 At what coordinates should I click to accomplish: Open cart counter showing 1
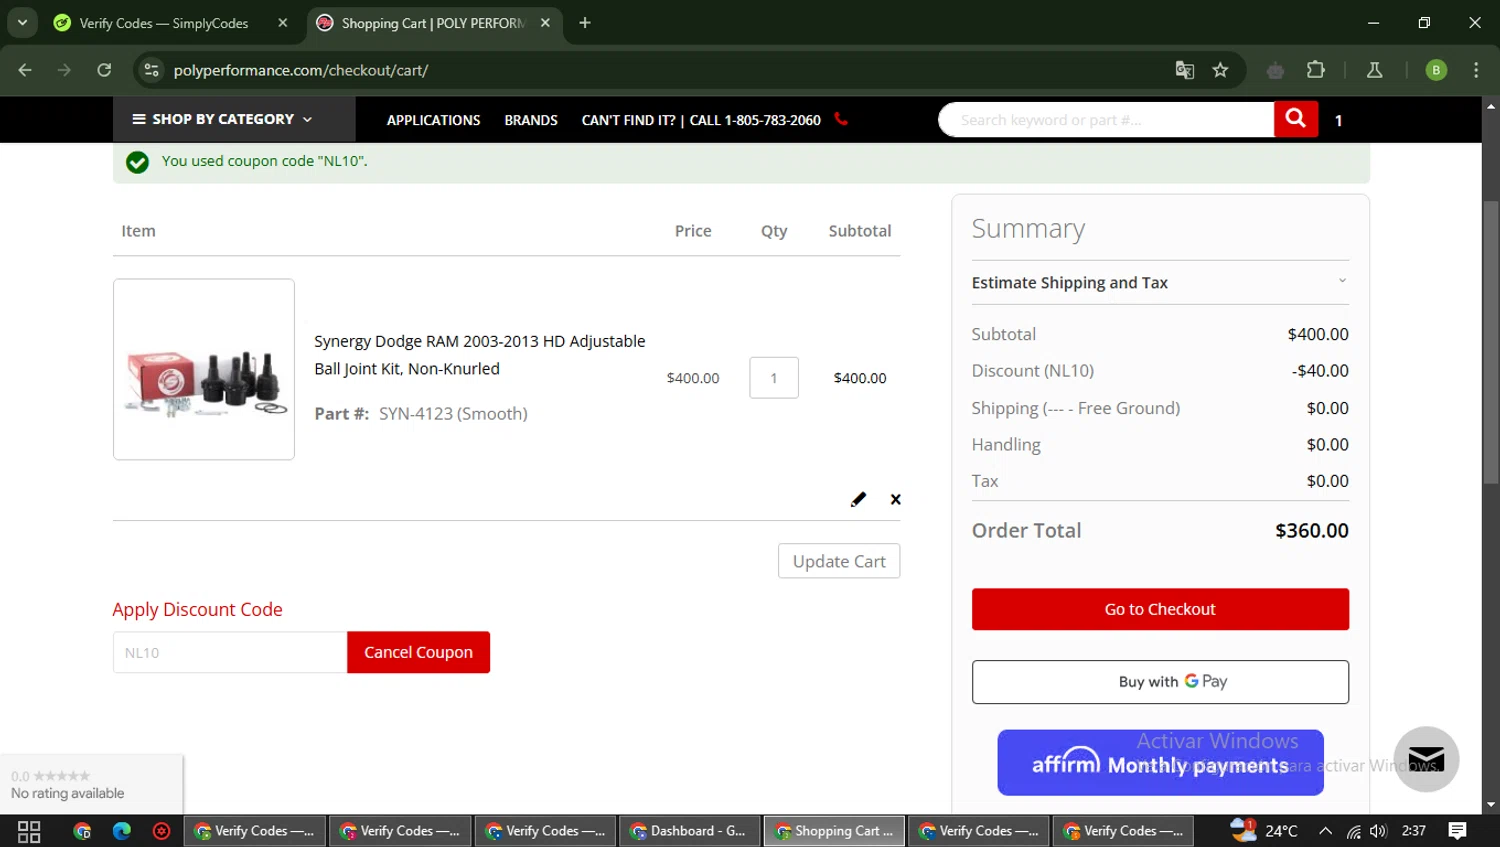(1338, 121)
